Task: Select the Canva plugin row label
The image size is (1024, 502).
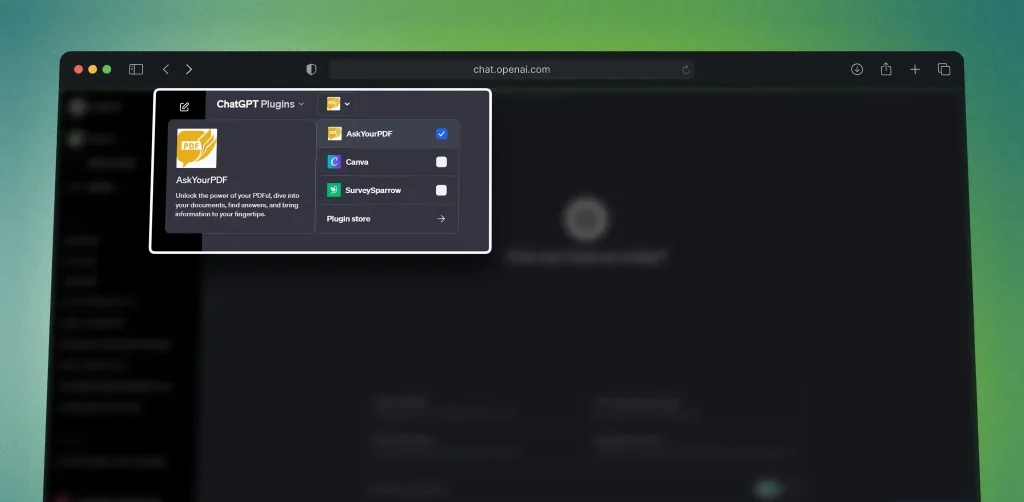Action: [357, 162]
